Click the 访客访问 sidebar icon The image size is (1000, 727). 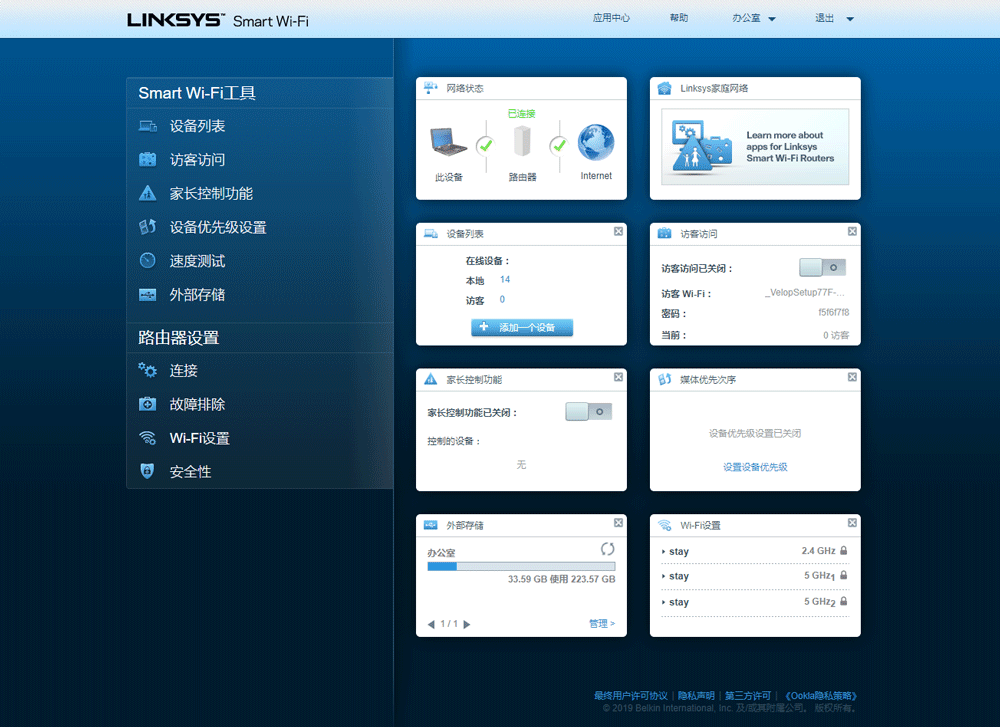(x=147, y=159)
